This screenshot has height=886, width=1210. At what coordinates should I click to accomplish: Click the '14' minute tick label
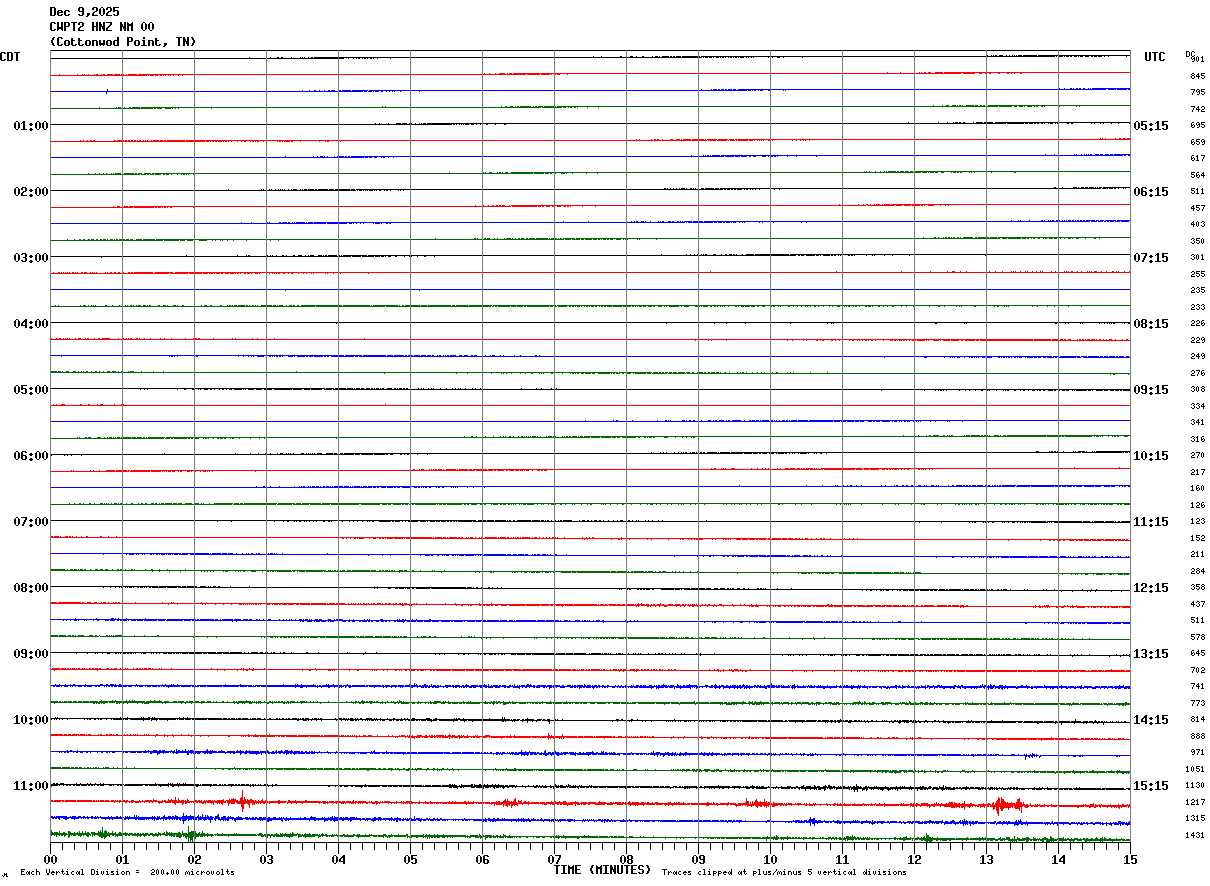[x=1058, y=859]
